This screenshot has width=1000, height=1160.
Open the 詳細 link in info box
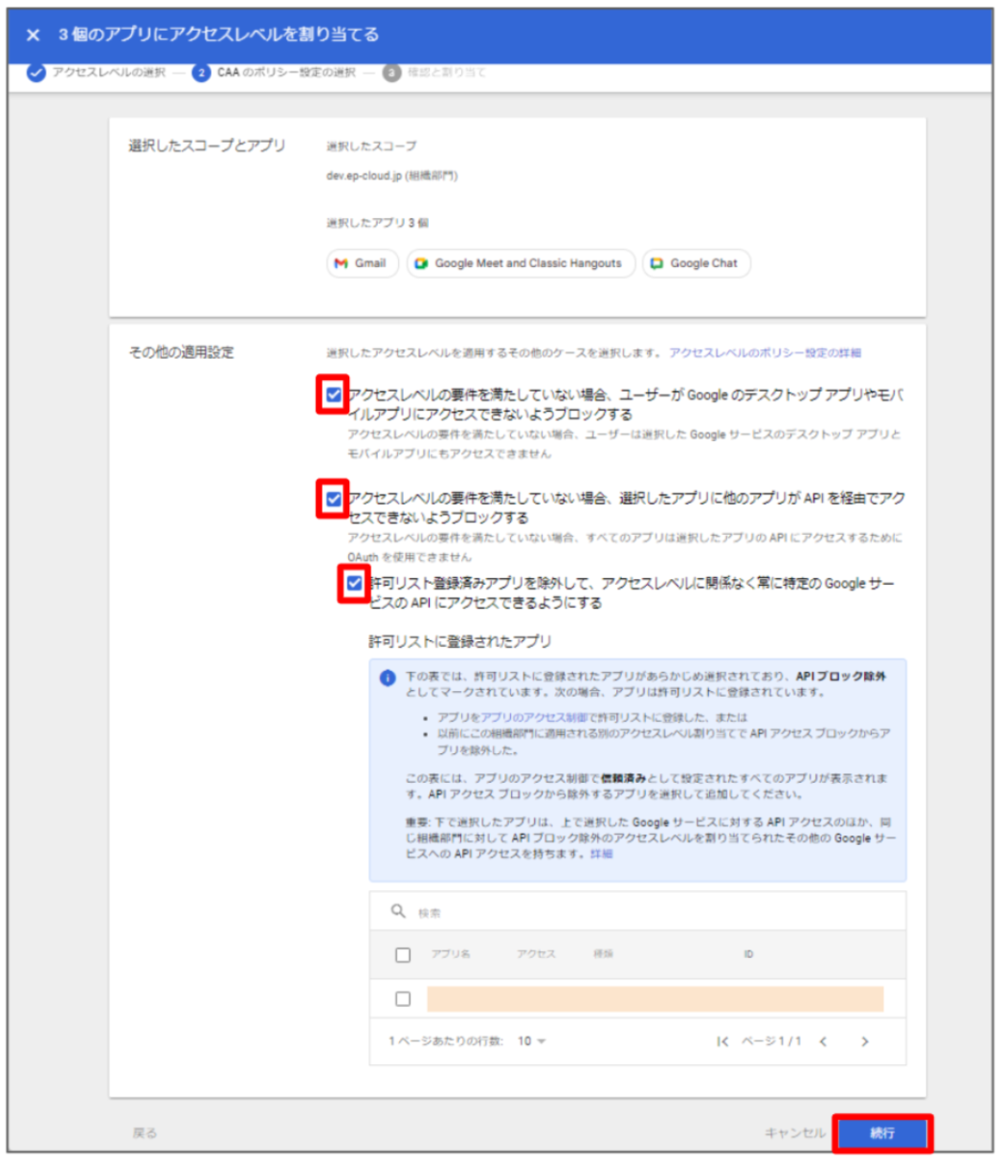point(601,854)
